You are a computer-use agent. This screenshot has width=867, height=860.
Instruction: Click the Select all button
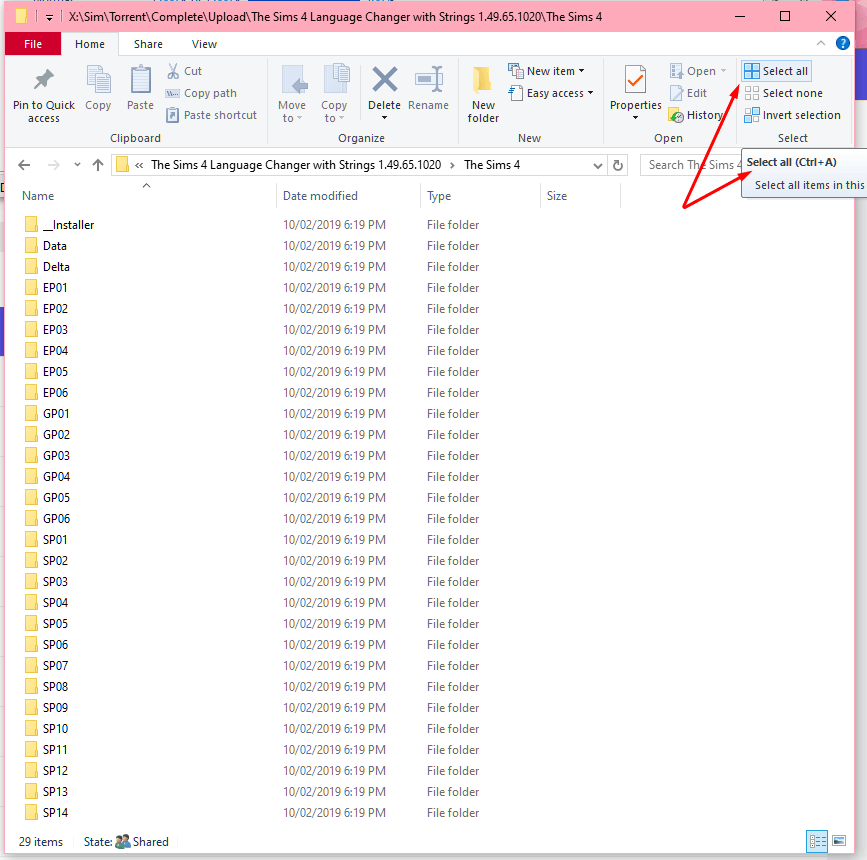(776, 71)
